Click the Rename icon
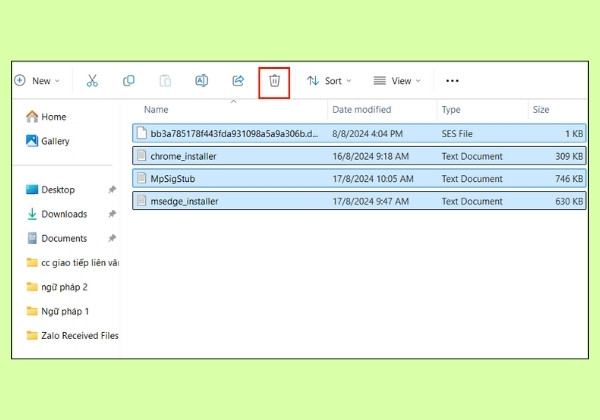The height and width of the screenshot is (420, 600). coord(202,81)
